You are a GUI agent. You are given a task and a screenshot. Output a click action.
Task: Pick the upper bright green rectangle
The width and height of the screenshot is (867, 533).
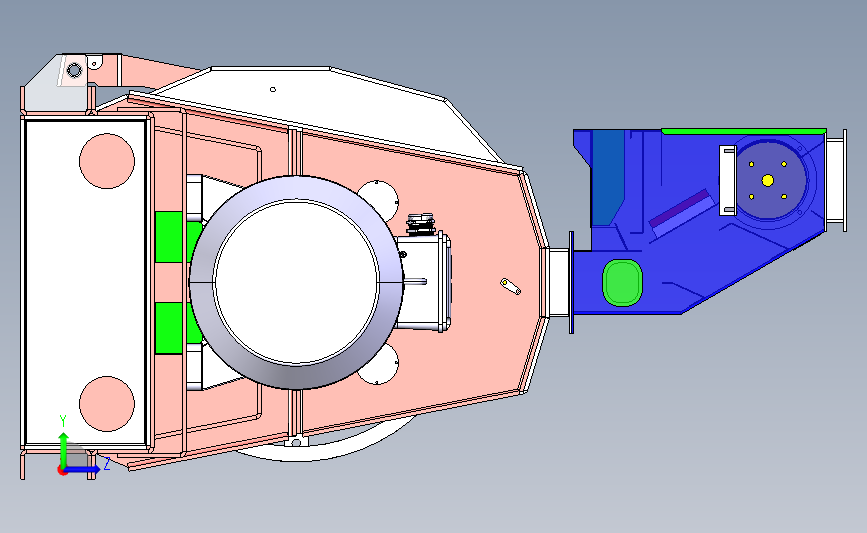click(x=169, y=237)
